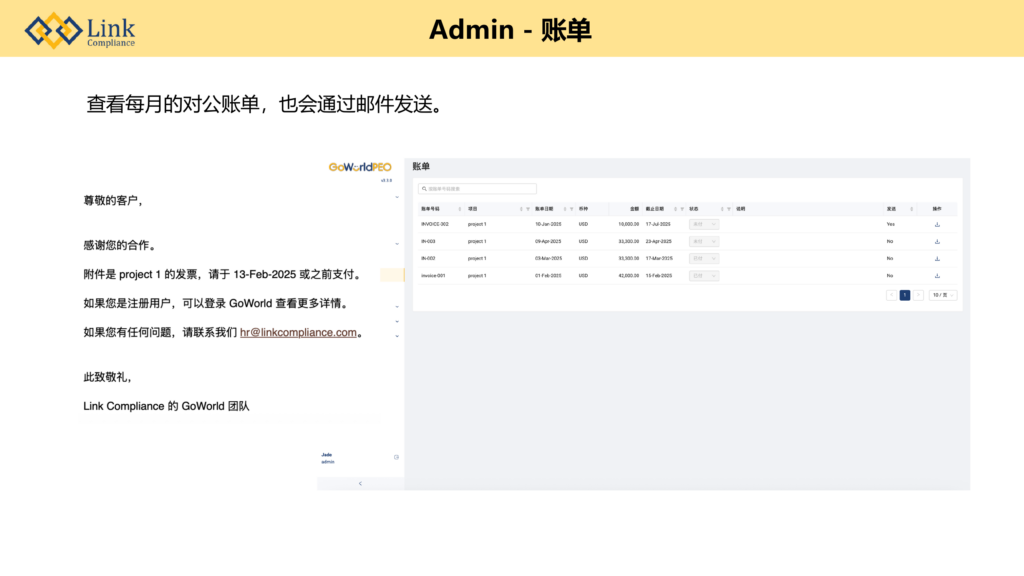Open filter for the 状态 column

pos(729,209)
